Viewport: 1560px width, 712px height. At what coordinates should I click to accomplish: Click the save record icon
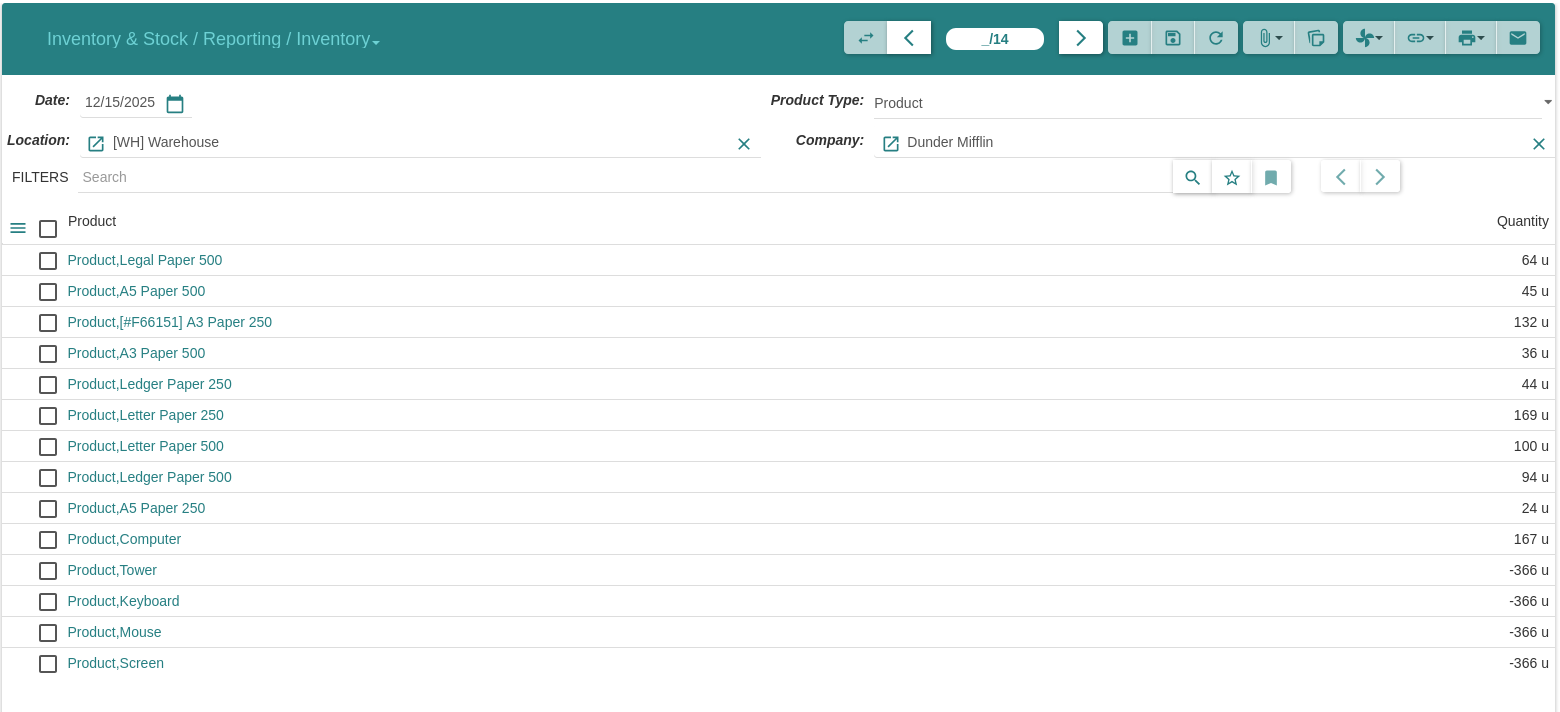1173,38
